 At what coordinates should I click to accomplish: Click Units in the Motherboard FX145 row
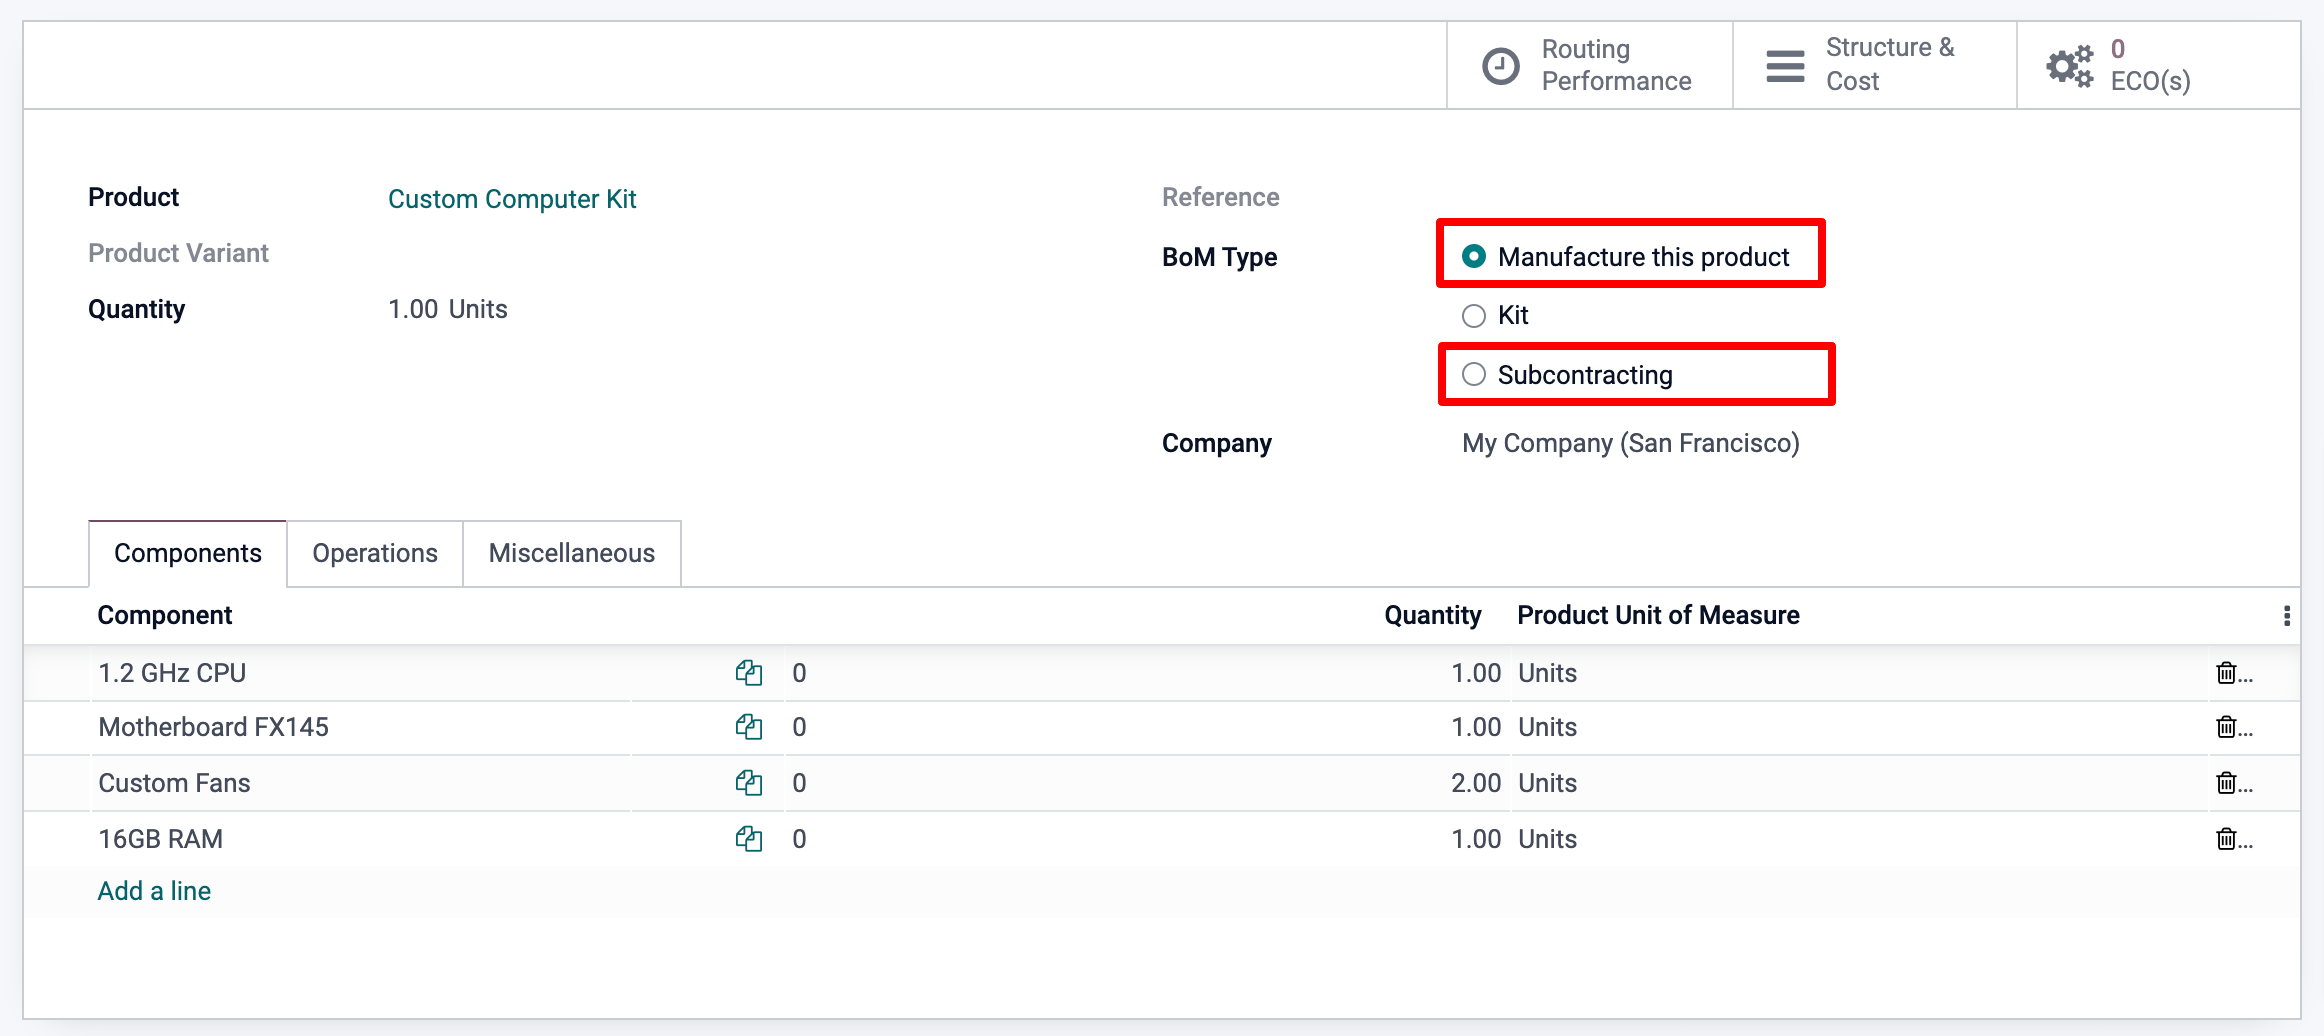(x=1547, y=727)
